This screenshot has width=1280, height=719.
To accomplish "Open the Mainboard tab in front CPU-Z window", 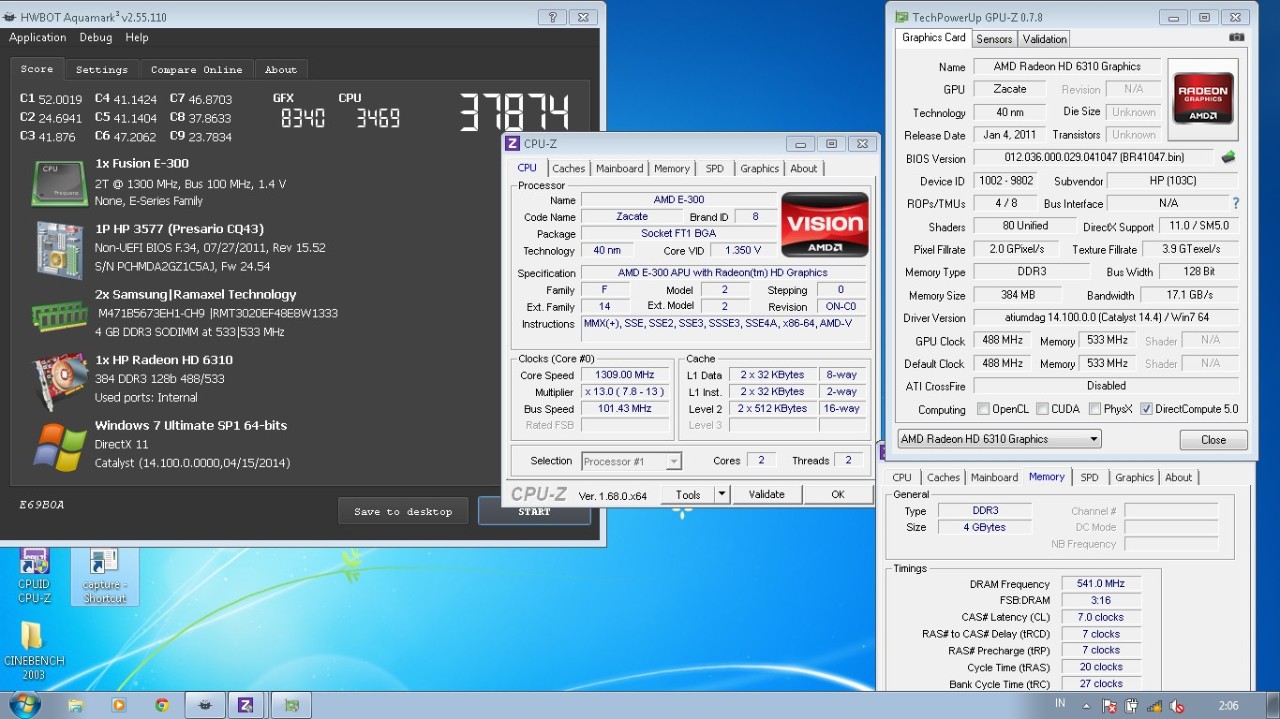I will [x=620, y=168].
